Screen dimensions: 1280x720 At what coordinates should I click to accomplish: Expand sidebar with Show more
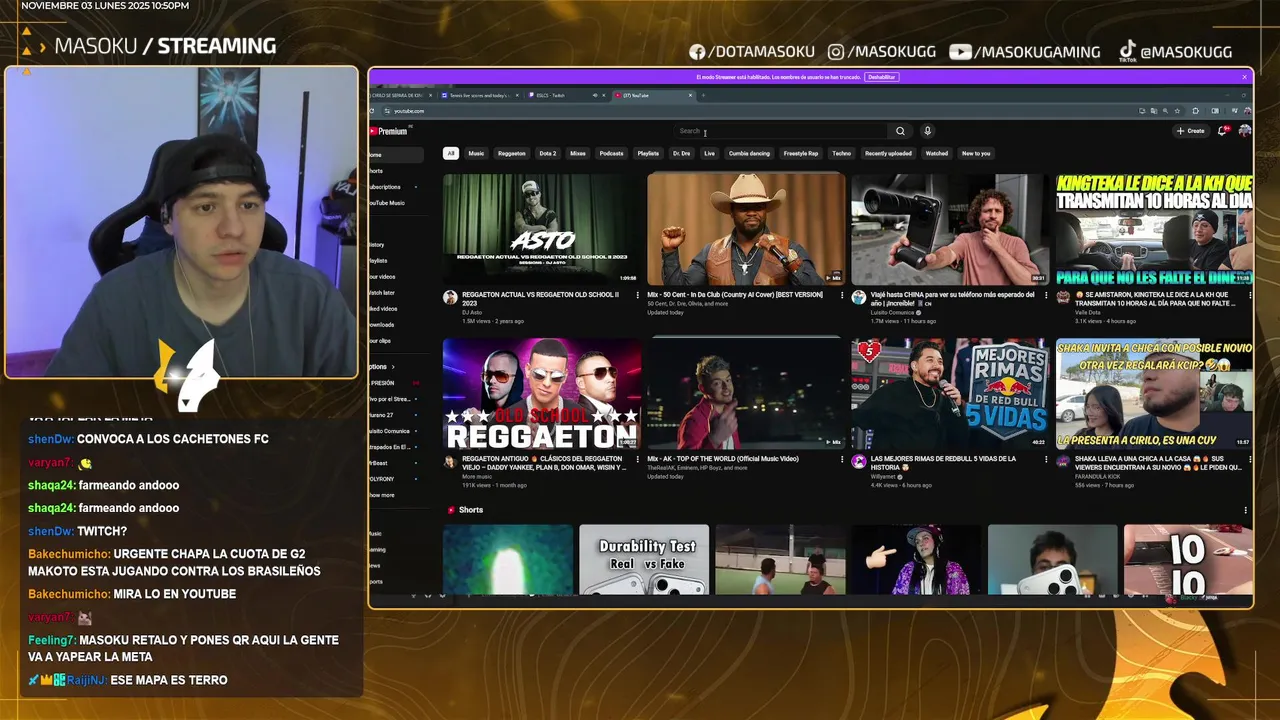coord(382,495)
